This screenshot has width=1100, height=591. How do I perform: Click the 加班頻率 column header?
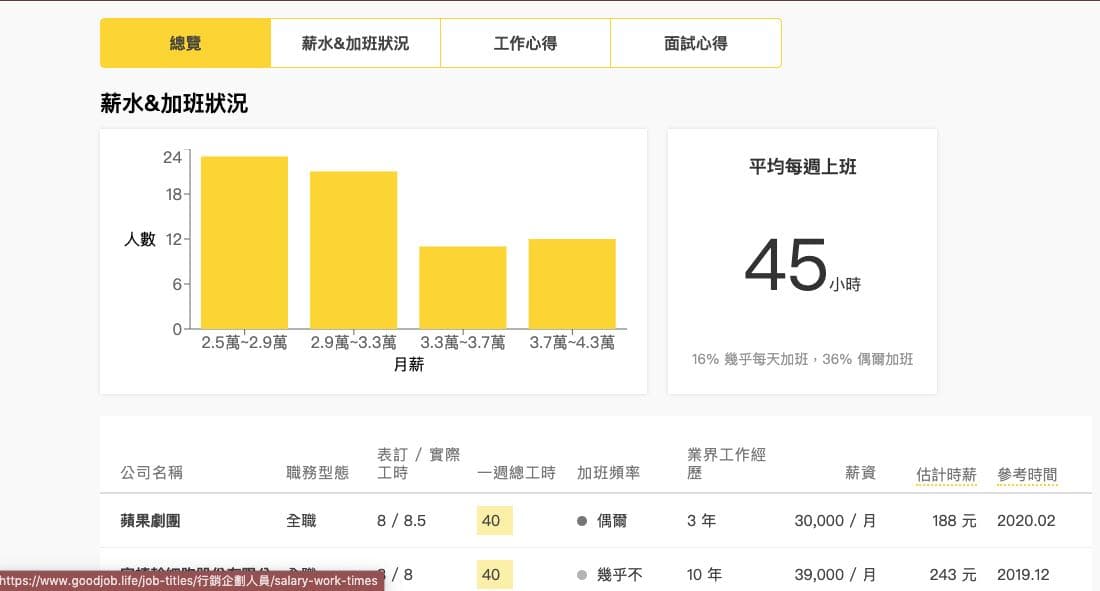[x=608, y=472]
